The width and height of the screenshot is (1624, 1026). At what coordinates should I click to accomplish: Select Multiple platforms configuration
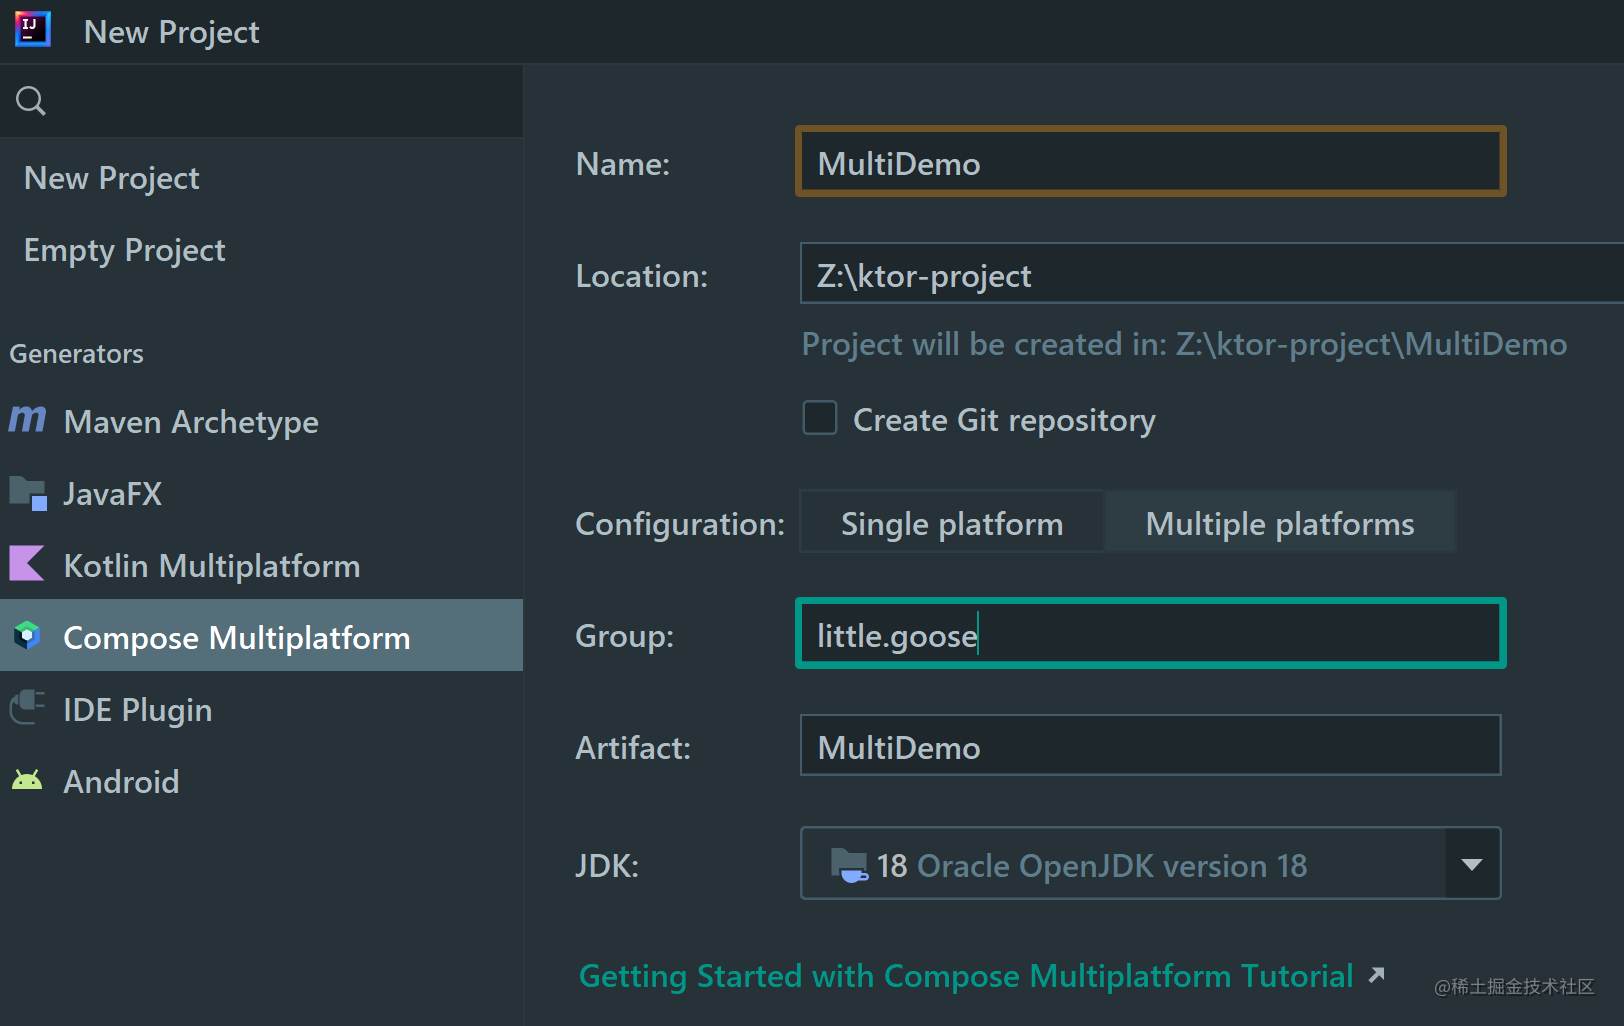[x=1279, y=523]
